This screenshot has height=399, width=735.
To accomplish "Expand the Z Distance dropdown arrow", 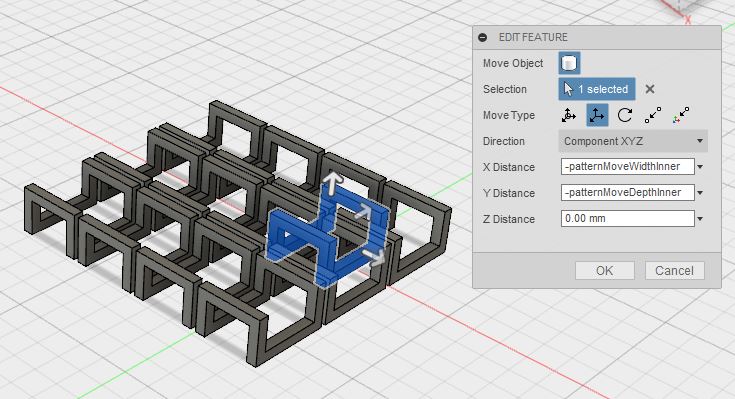I will [700, 218].
